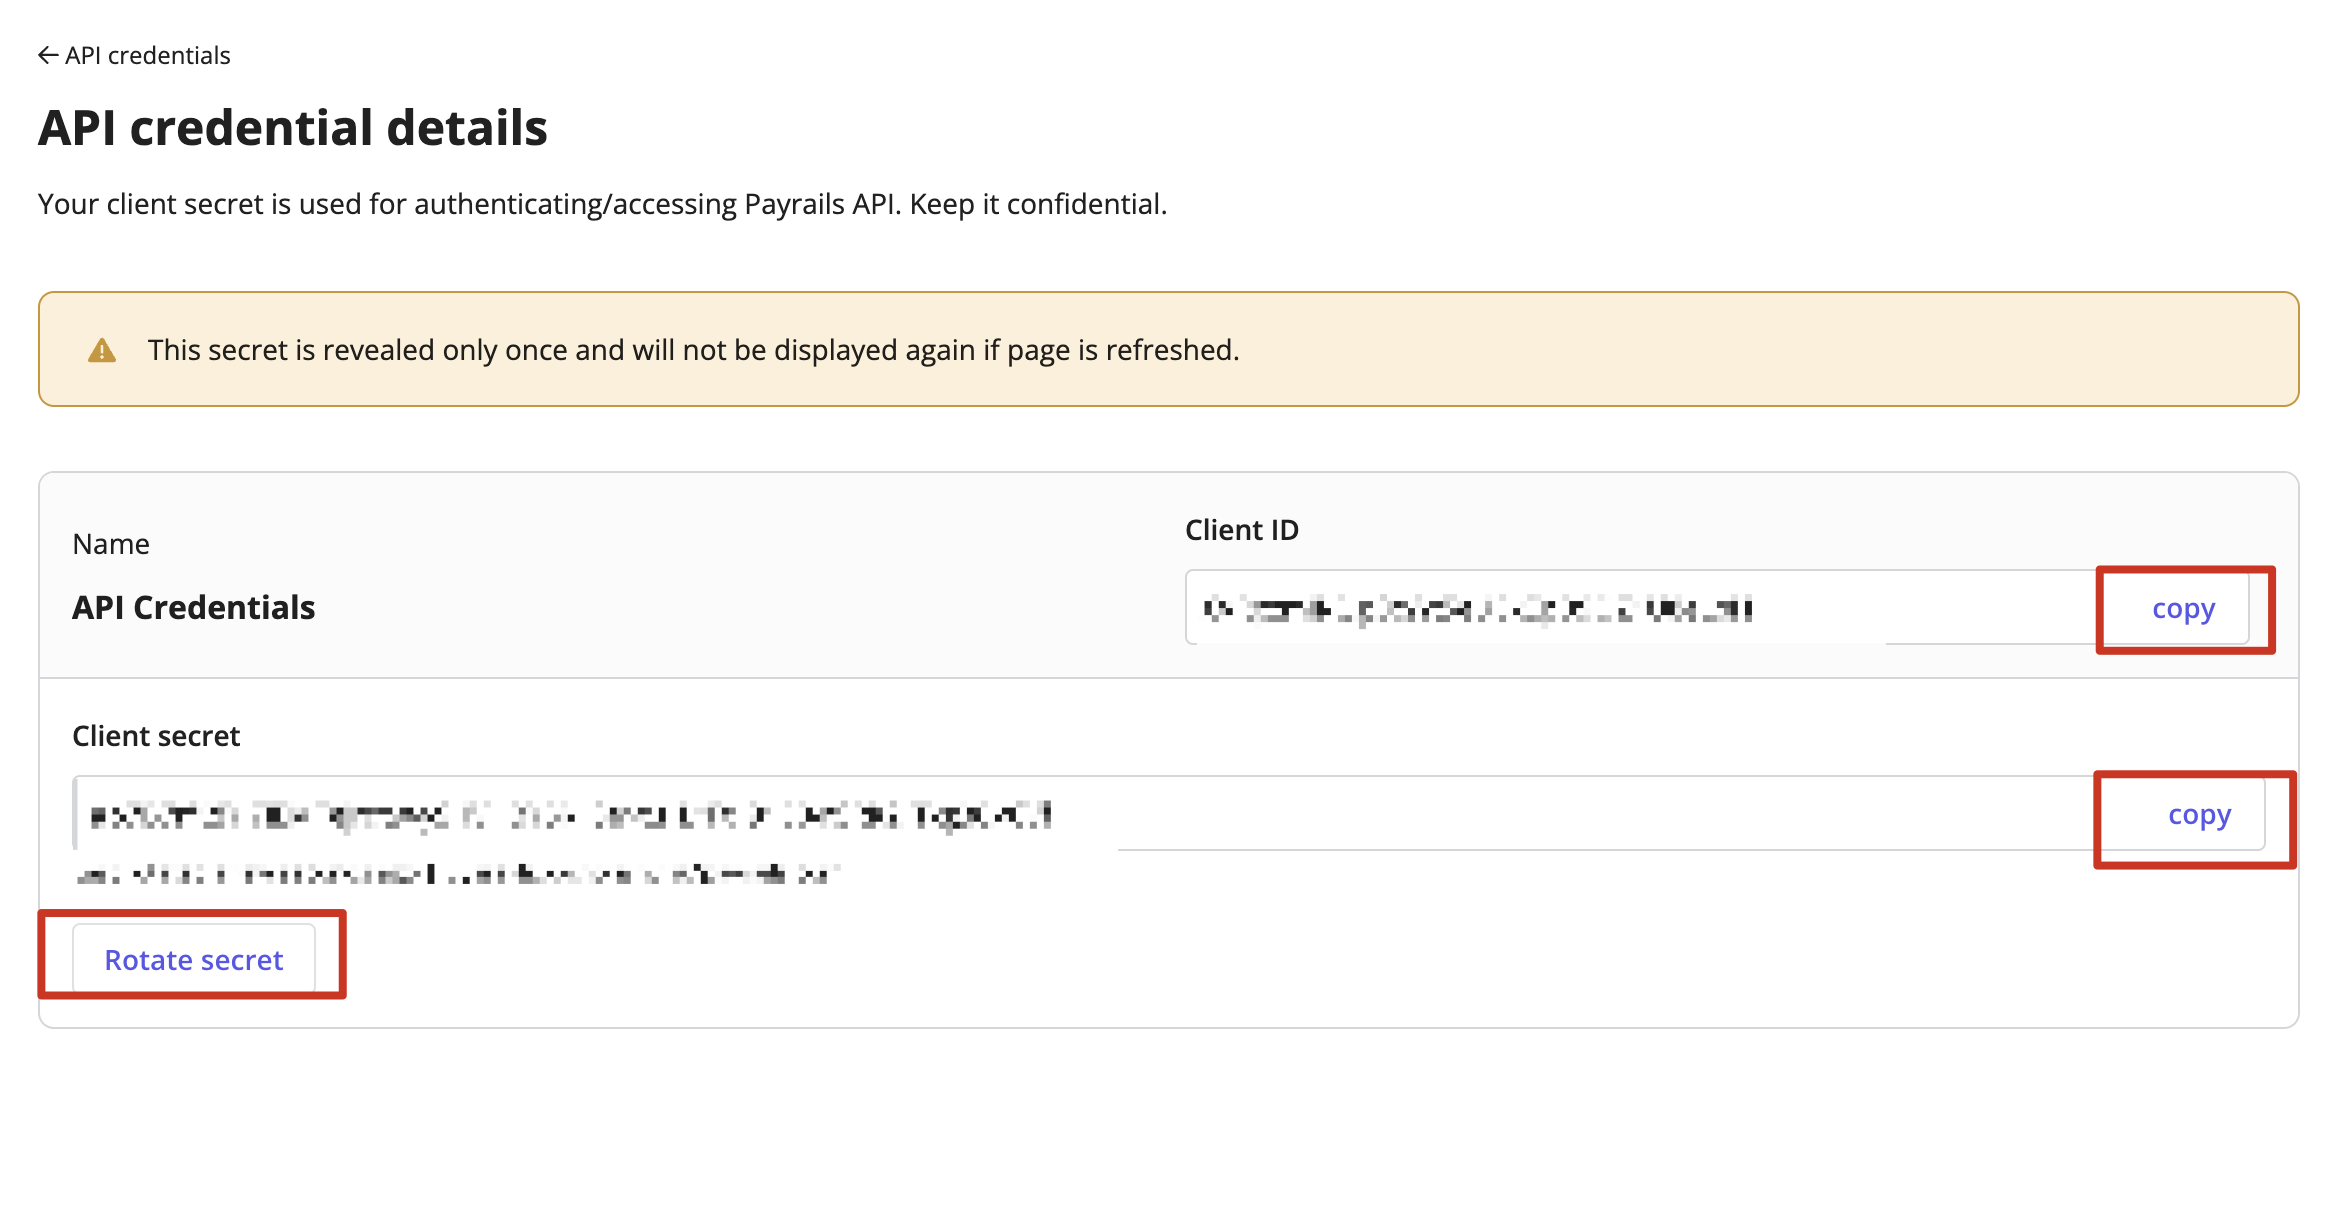The height and width of the screenshot is (1222, 2342).
Task: Click the back arrow icon
Action: point(48,55)
